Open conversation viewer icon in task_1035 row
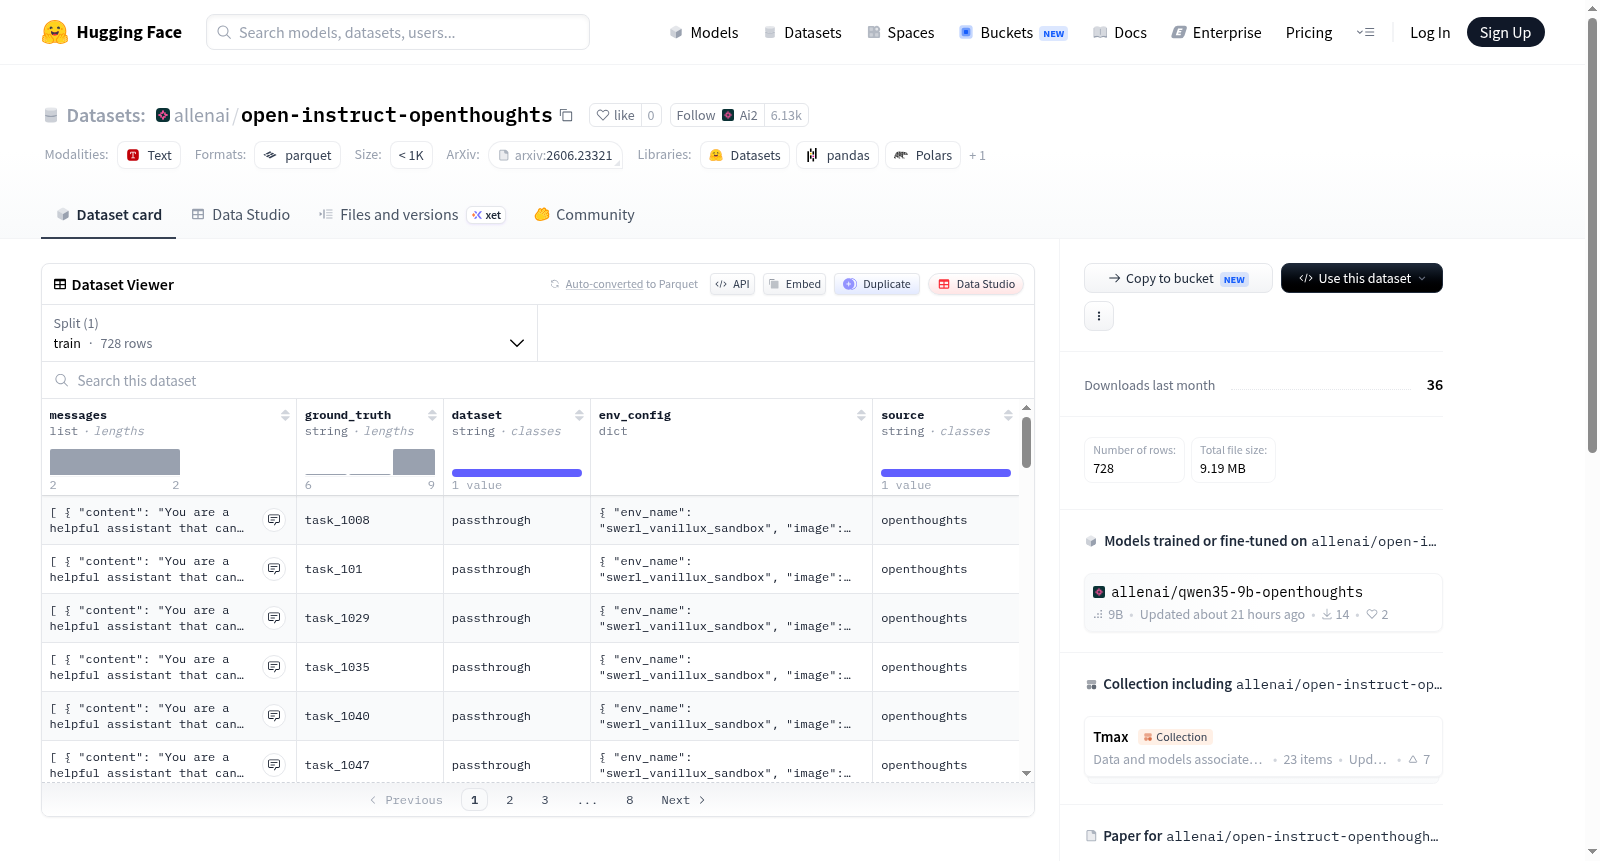This screenshot has width=1600, height=861. (x=274, y=667)
